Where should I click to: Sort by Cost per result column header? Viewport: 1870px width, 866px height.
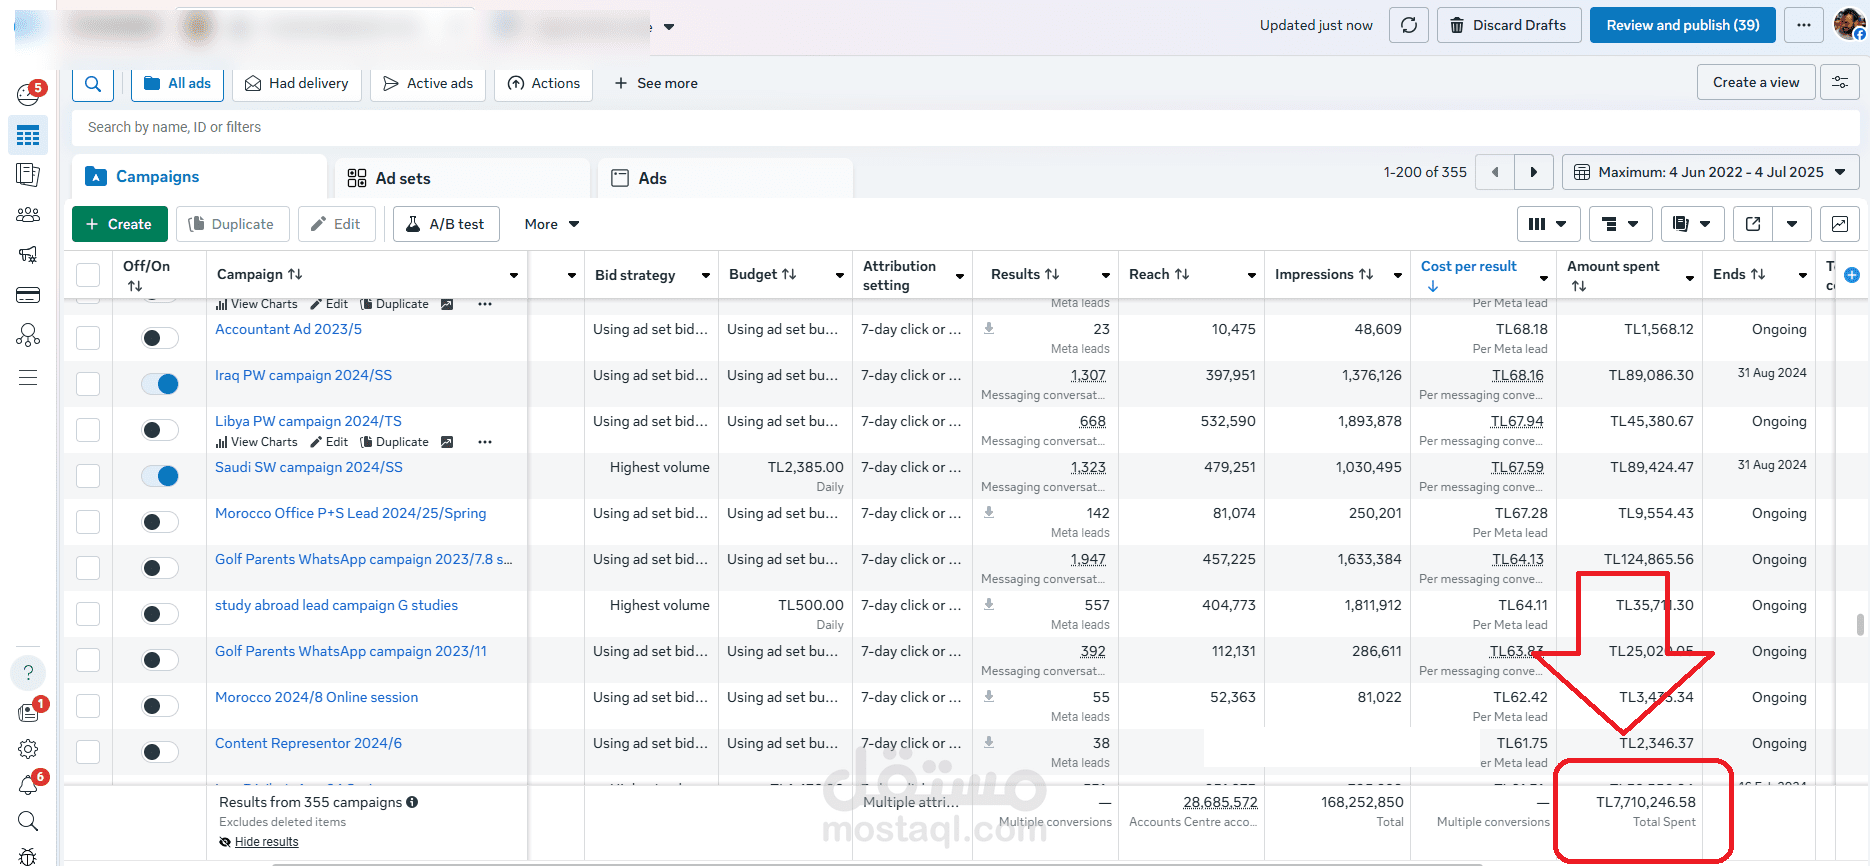1468,266
